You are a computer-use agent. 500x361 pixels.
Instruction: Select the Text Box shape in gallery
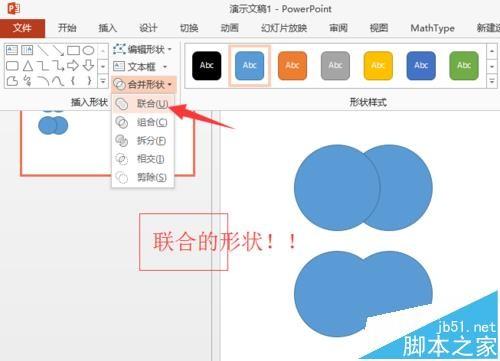pos(12,50)
